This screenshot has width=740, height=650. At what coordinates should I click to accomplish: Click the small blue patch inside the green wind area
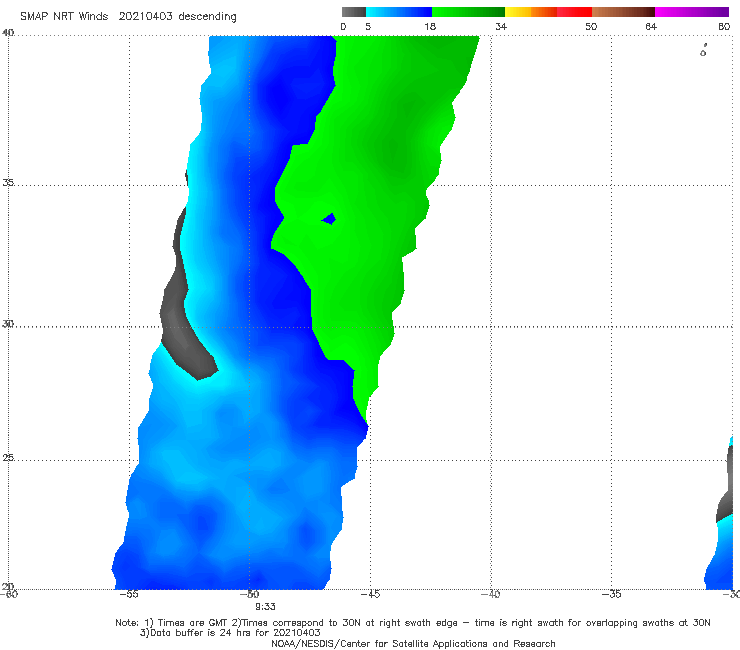click(x=329, y=219)
